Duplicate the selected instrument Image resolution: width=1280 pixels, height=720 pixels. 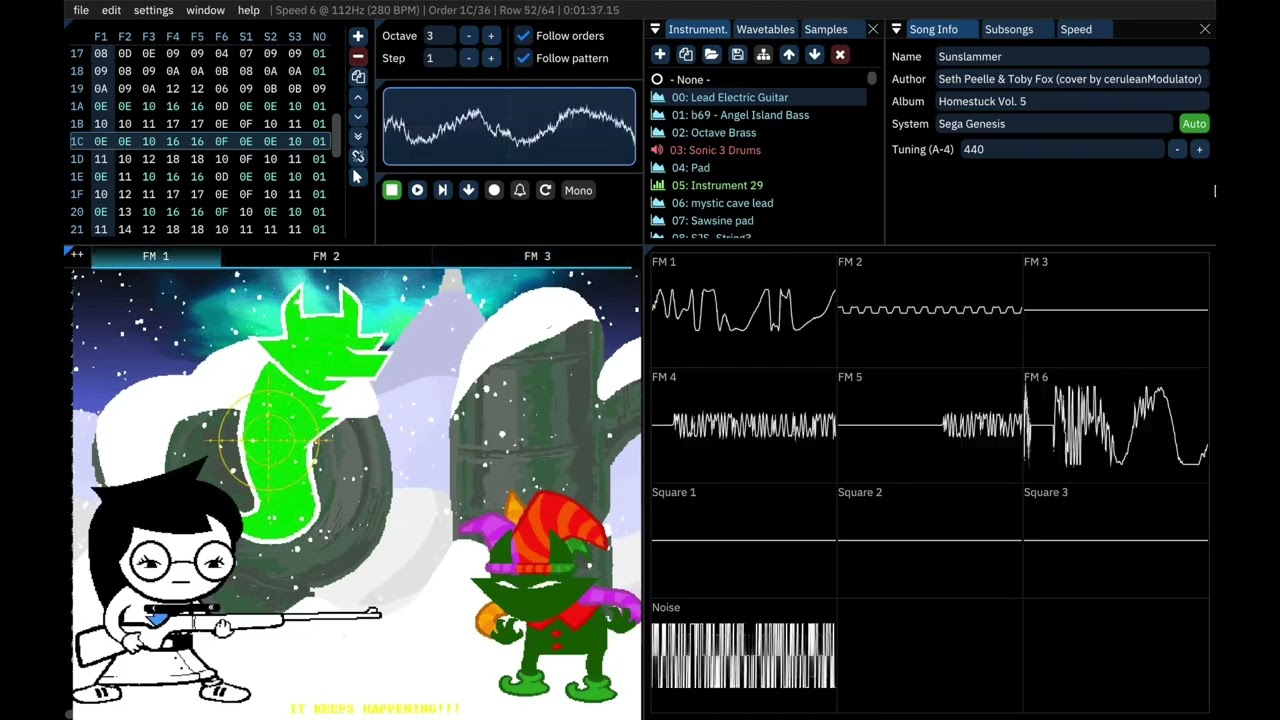click(x=686, y=55)
